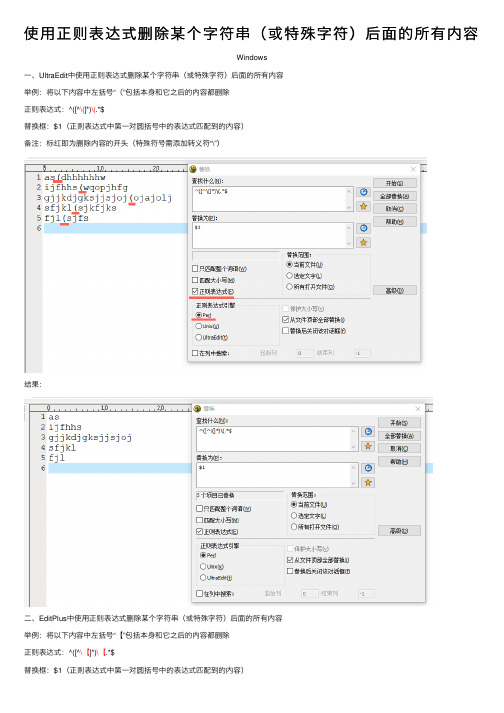Select UltraEdit regex engine in first dialog
Viewport: 504px width, 713px height.
[199, 337]
